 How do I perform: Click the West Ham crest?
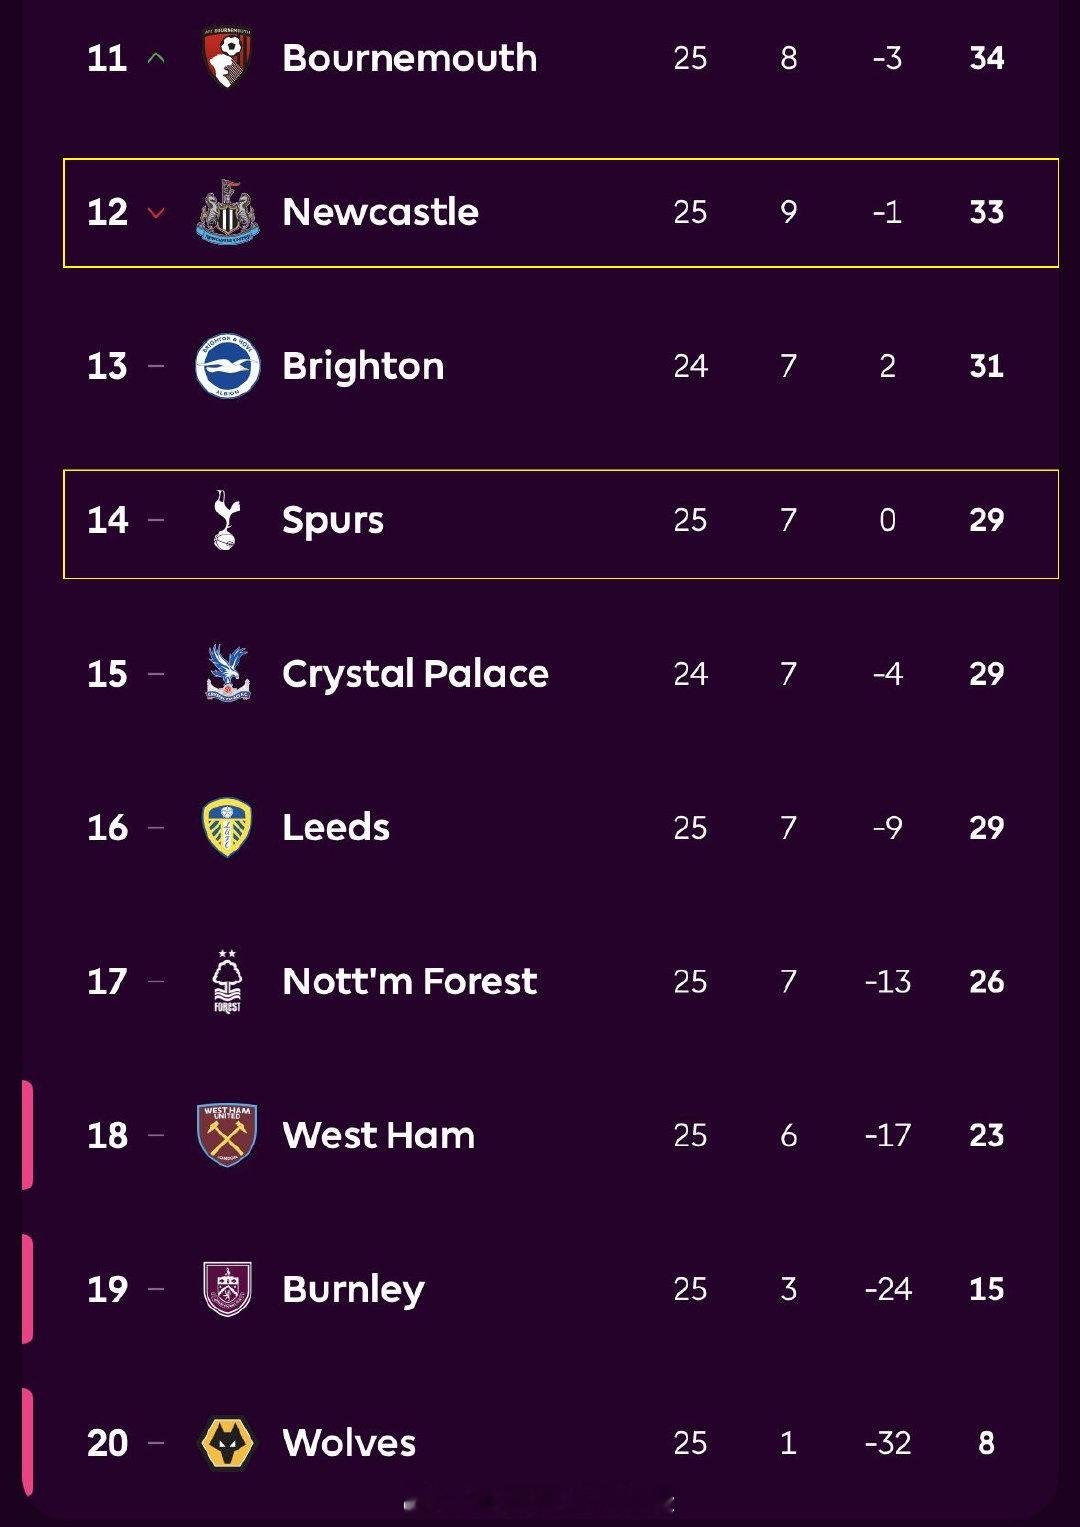click(227, 1135)
